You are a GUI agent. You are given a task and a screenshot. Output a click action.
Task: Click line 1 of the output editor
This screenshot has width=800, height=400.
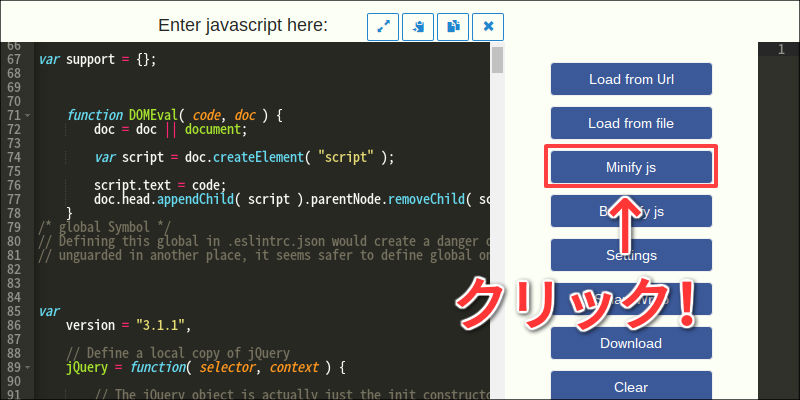click(x=781, y=49)
